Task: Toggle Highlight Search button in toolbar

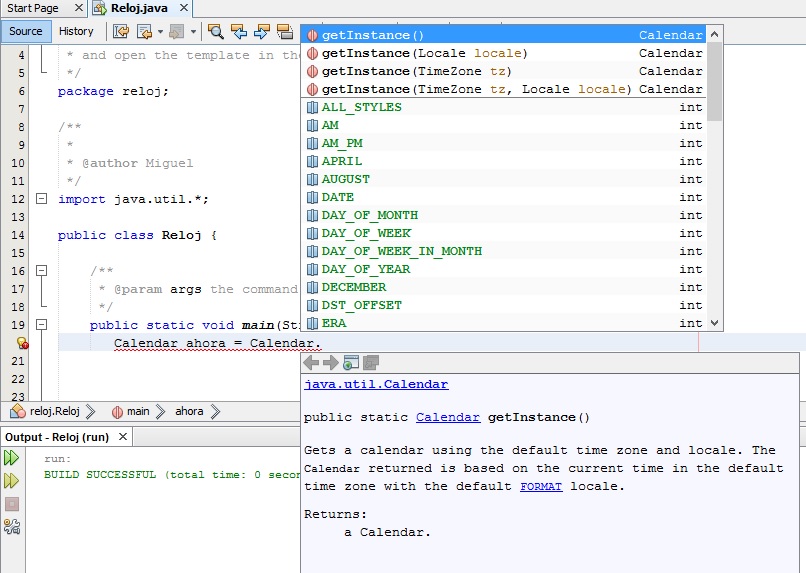Action: (x=284, y=31)
